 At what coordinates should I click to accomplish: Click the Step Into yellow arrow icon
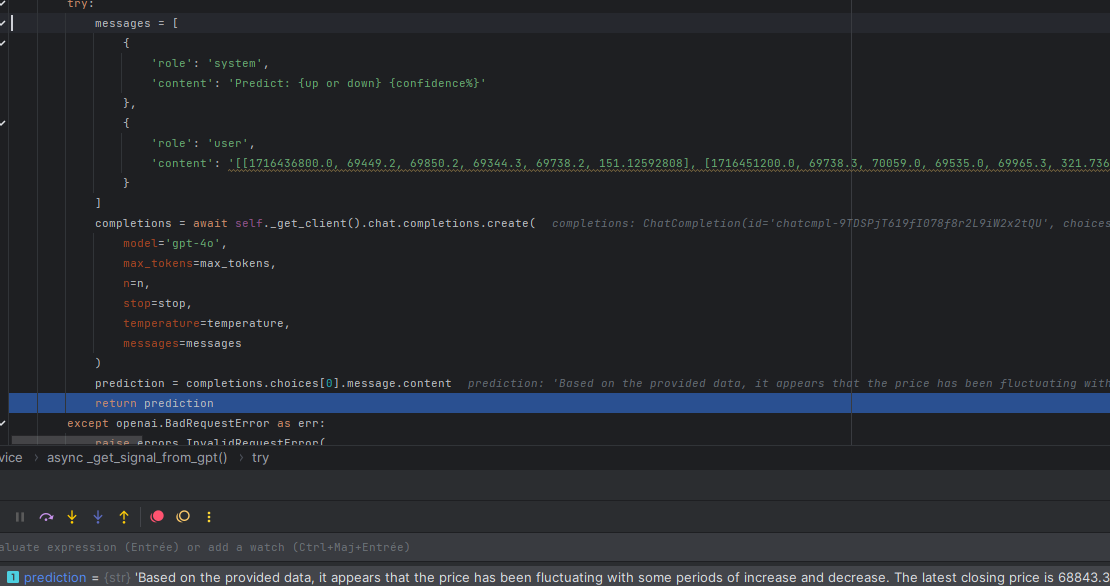[x=71, y=516]
